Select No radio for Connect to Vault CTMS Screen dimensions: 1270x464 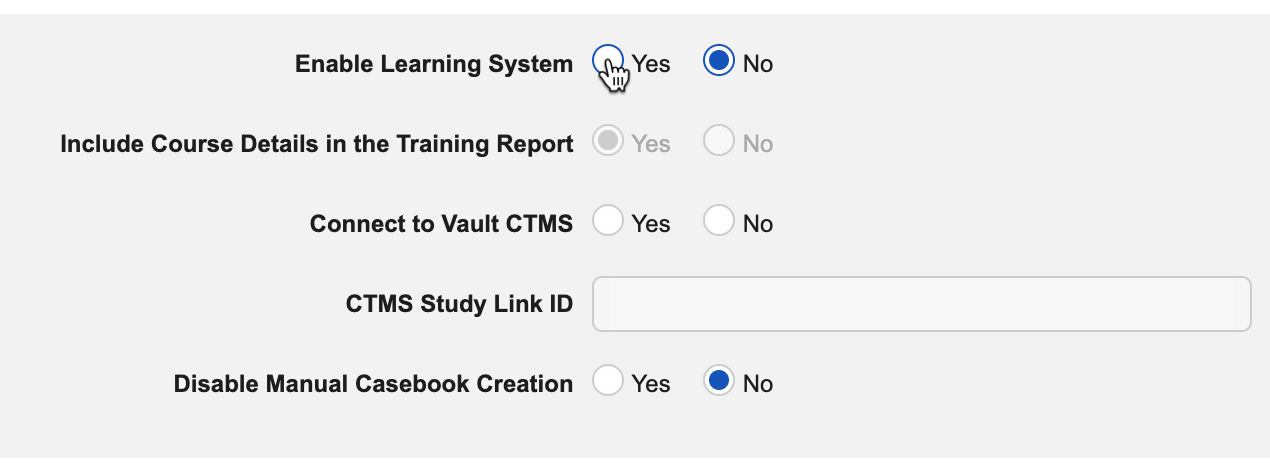[x=719, y=222]
